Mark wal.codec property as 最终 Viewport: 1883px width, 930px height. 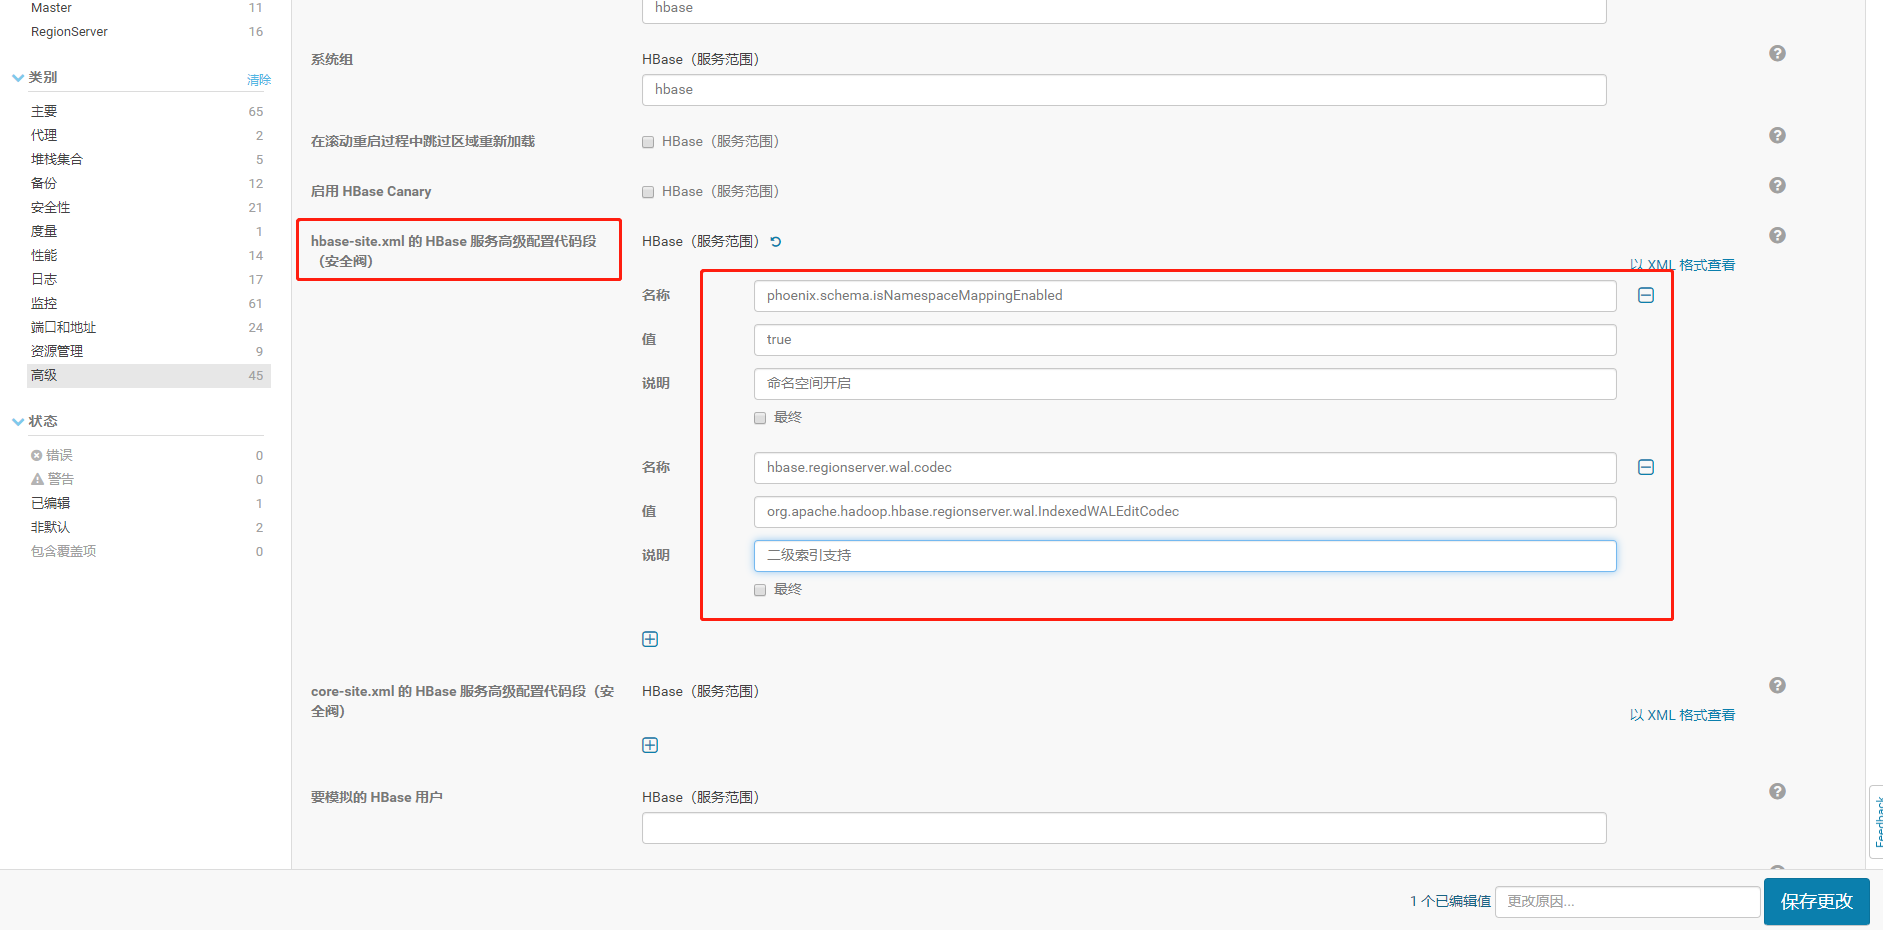[x=760, y=590]
